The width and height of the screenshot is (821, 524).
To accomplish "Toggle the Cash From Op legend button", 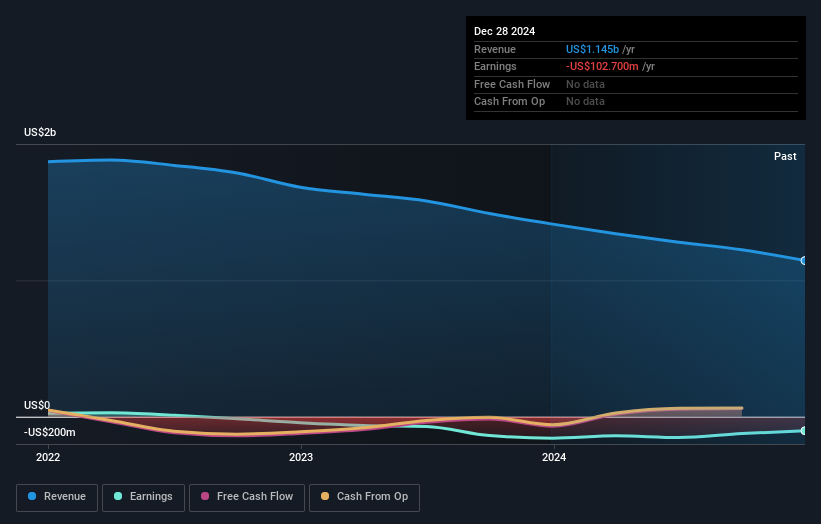I will [364, 497].
